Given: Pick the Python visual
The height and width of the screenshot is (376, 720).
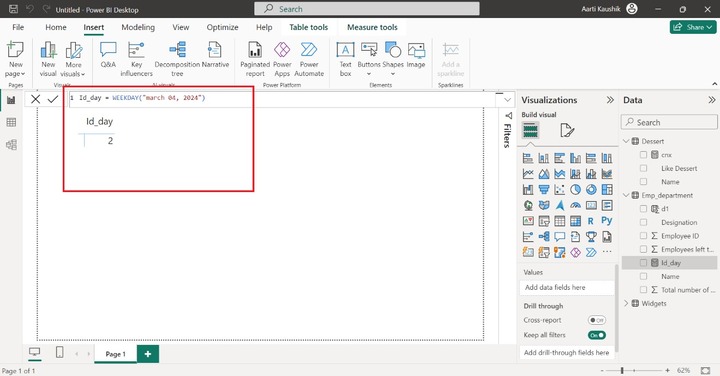Looking at the screenshot, I should pyautogui.click(x=607, y=221).
